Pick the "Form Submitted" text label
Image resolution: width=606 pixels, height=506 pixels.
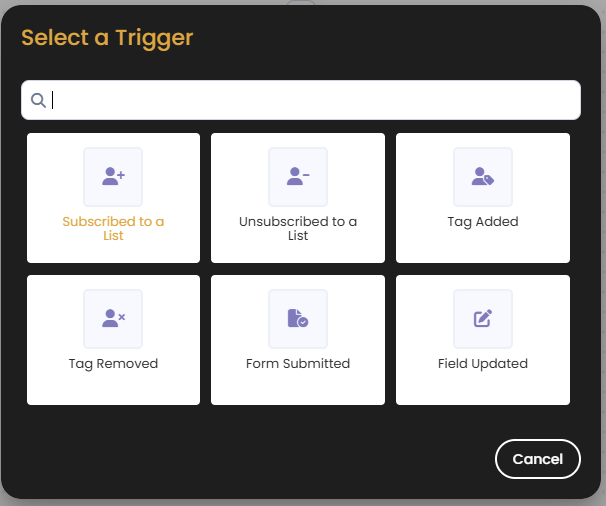point(298,364)
